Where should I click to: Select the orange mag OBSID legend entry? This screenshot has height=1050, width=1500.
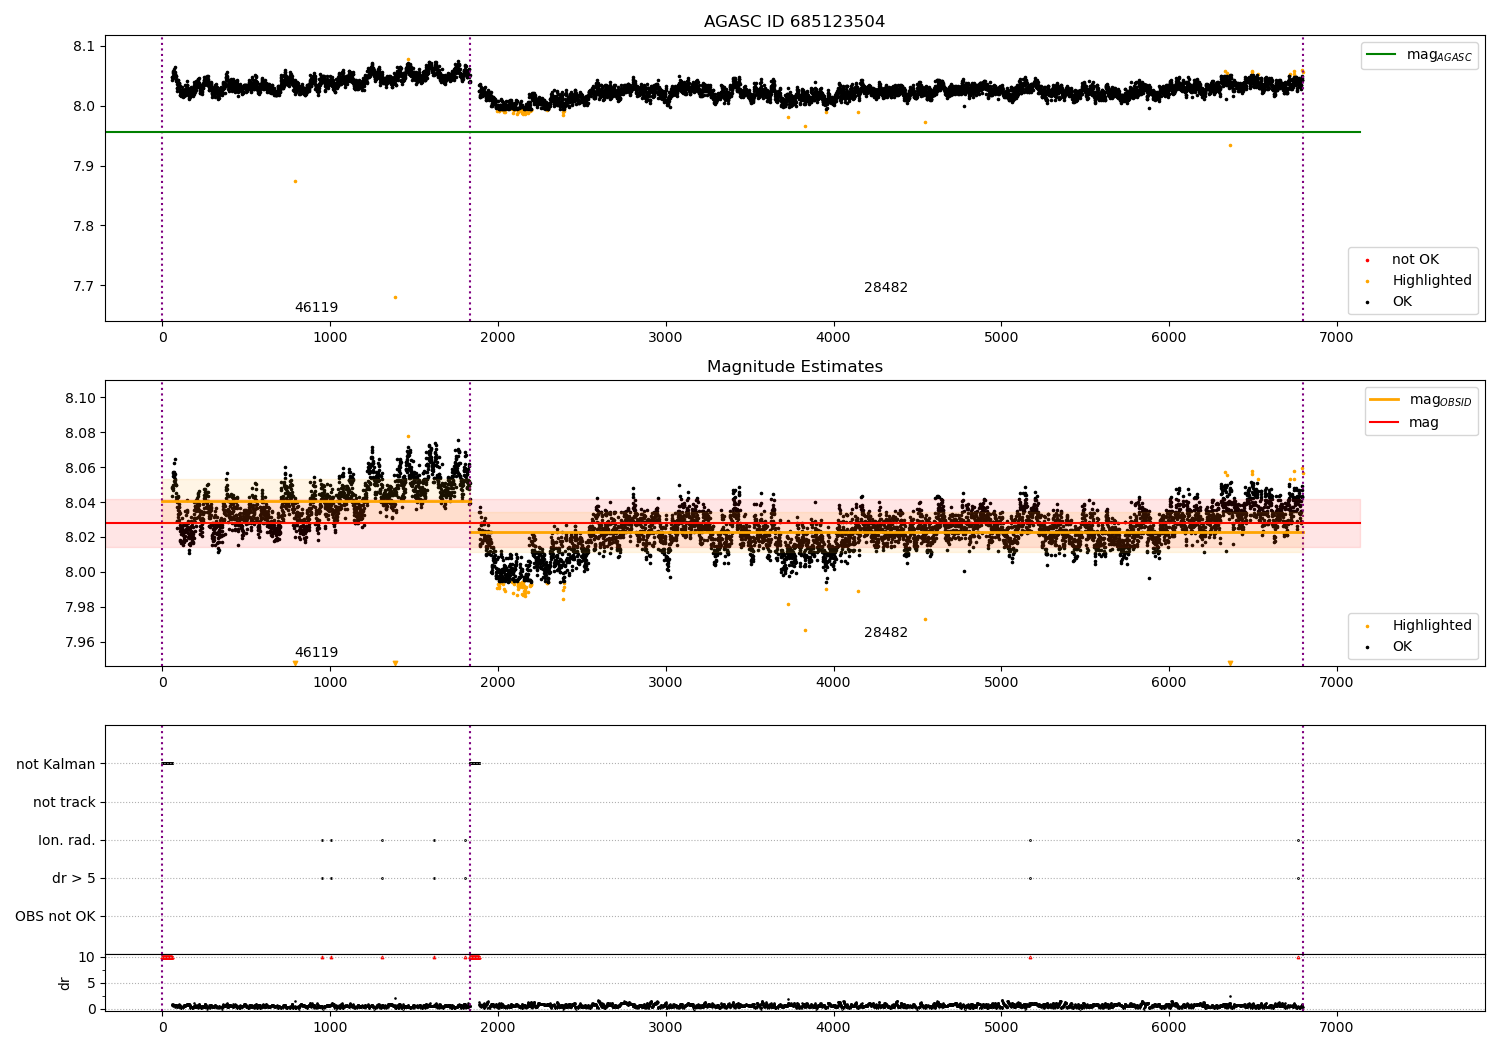1421,400
